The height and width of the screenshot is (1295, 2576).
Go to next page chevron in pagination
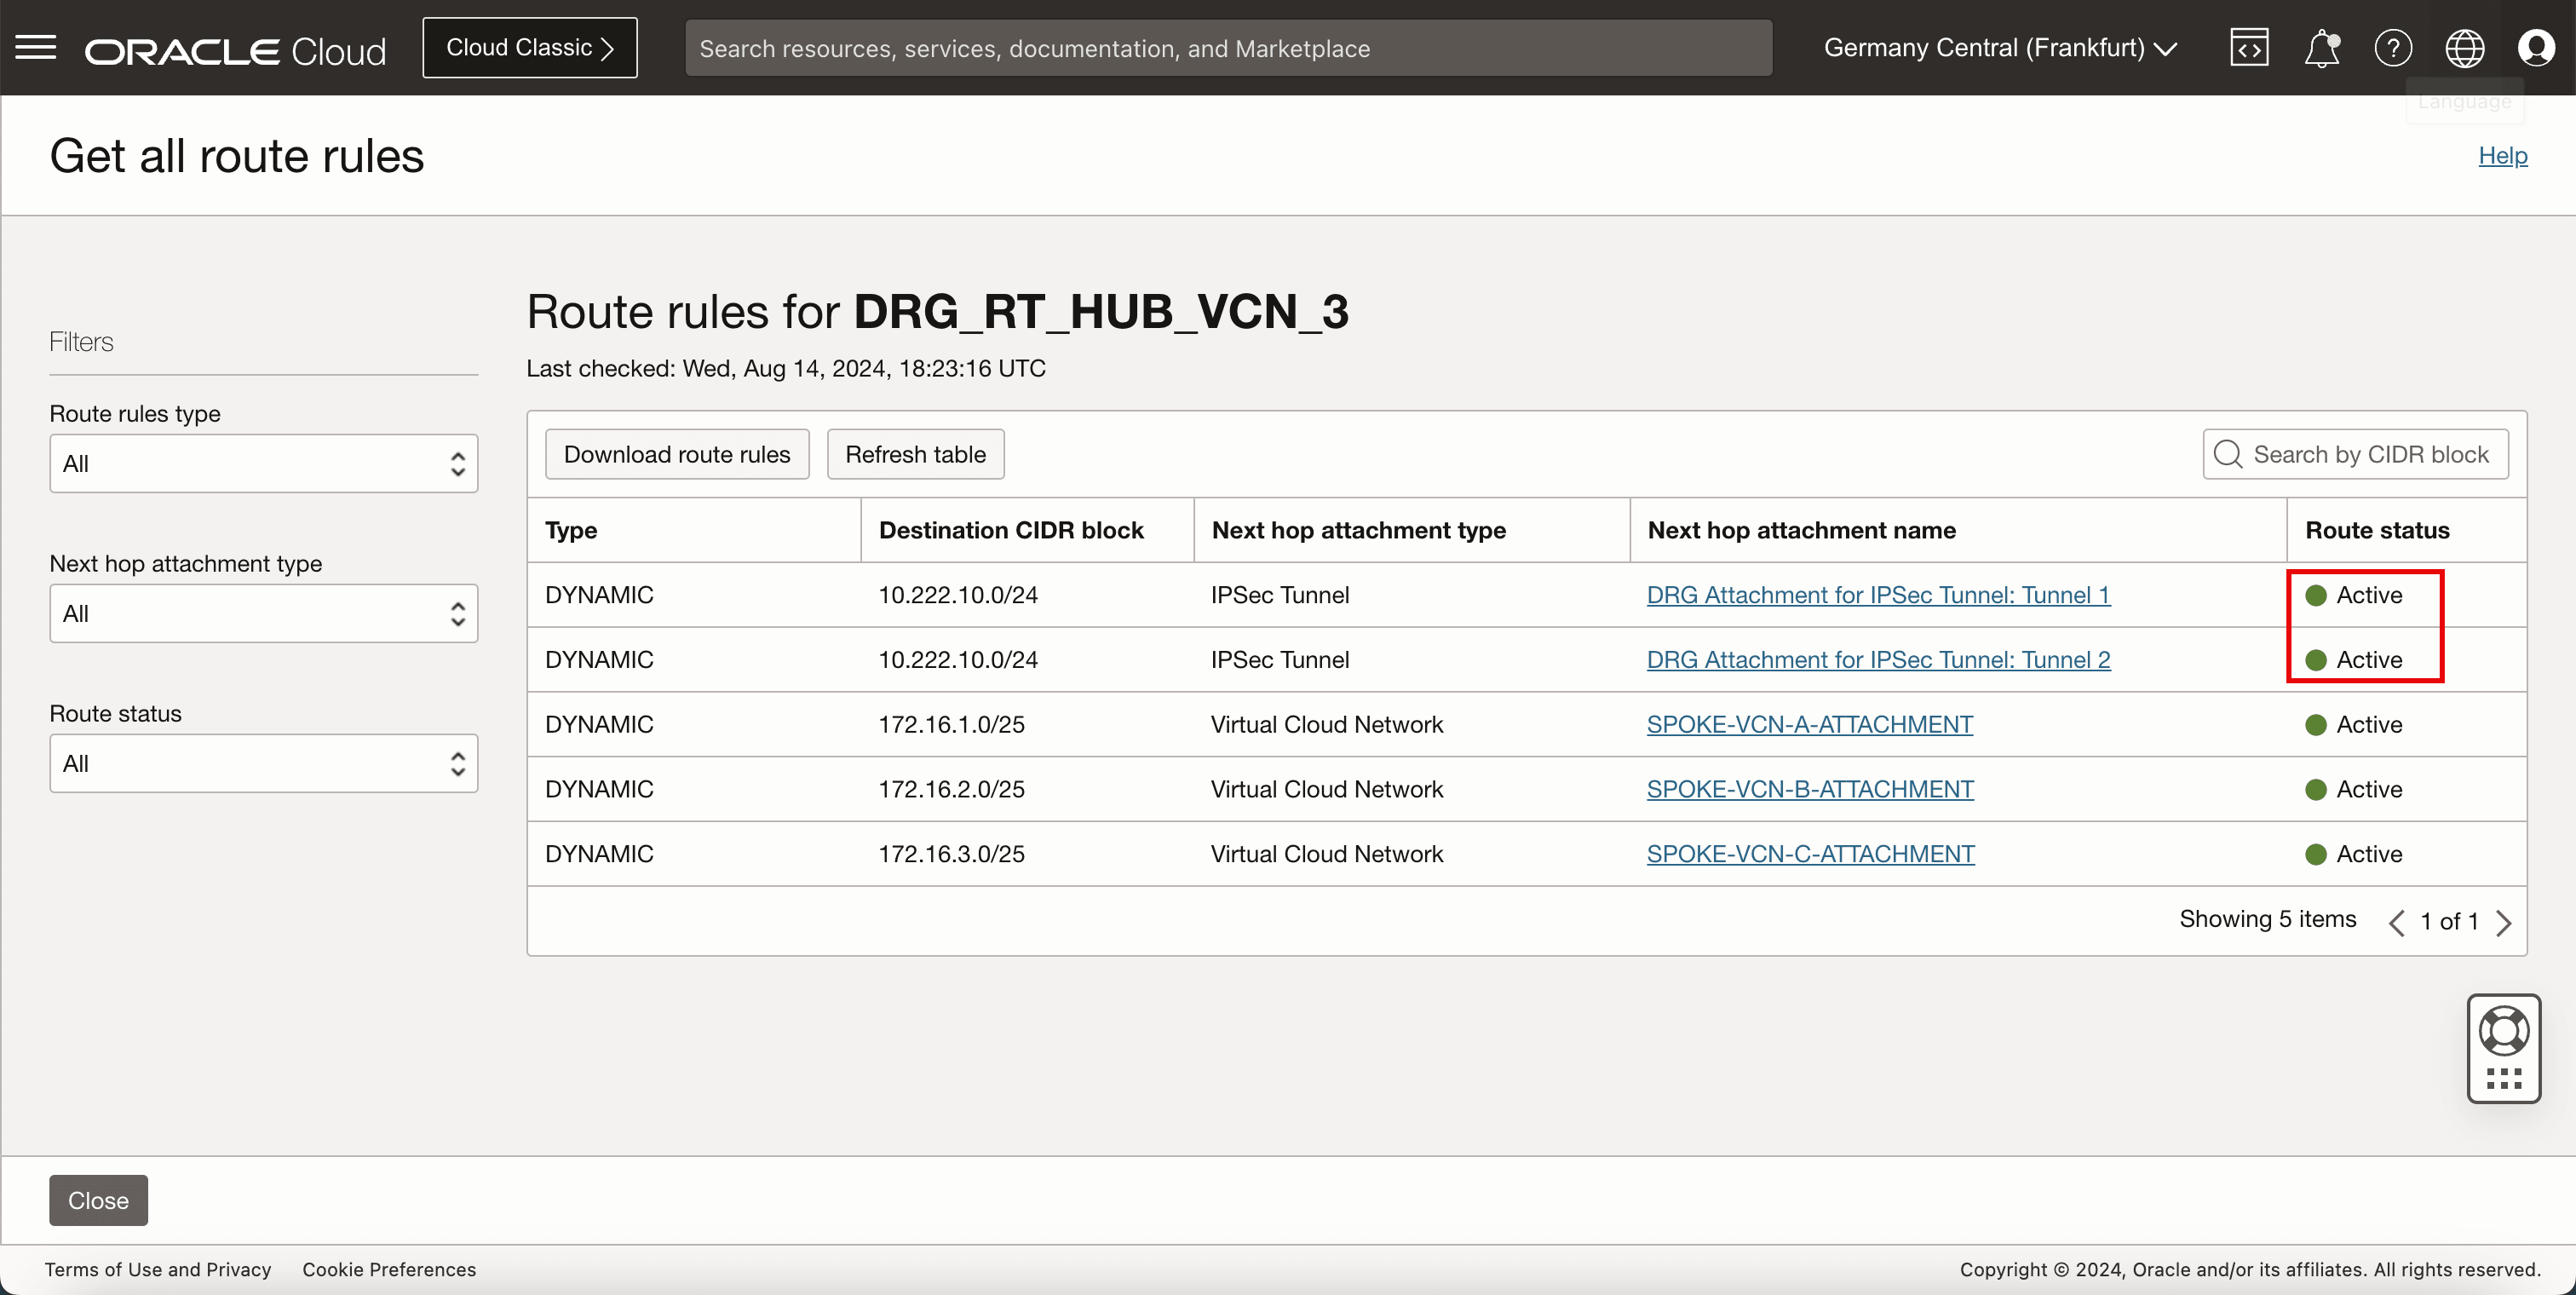pyautogui.click(x=2503, y=922)
